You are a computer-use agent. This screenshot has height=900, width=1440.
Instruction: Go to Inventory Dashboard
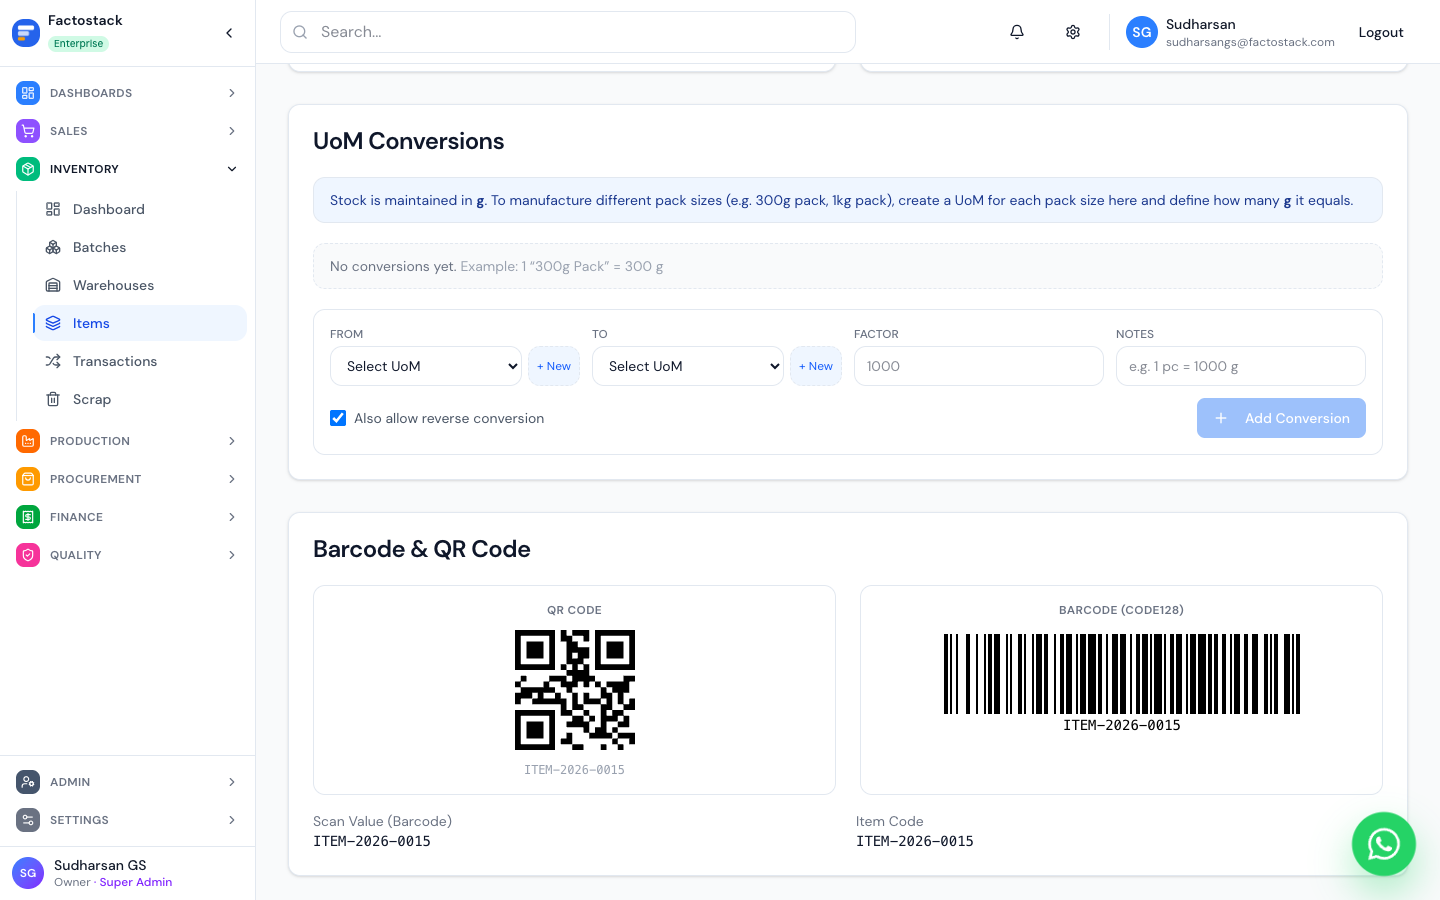[140, 209]
